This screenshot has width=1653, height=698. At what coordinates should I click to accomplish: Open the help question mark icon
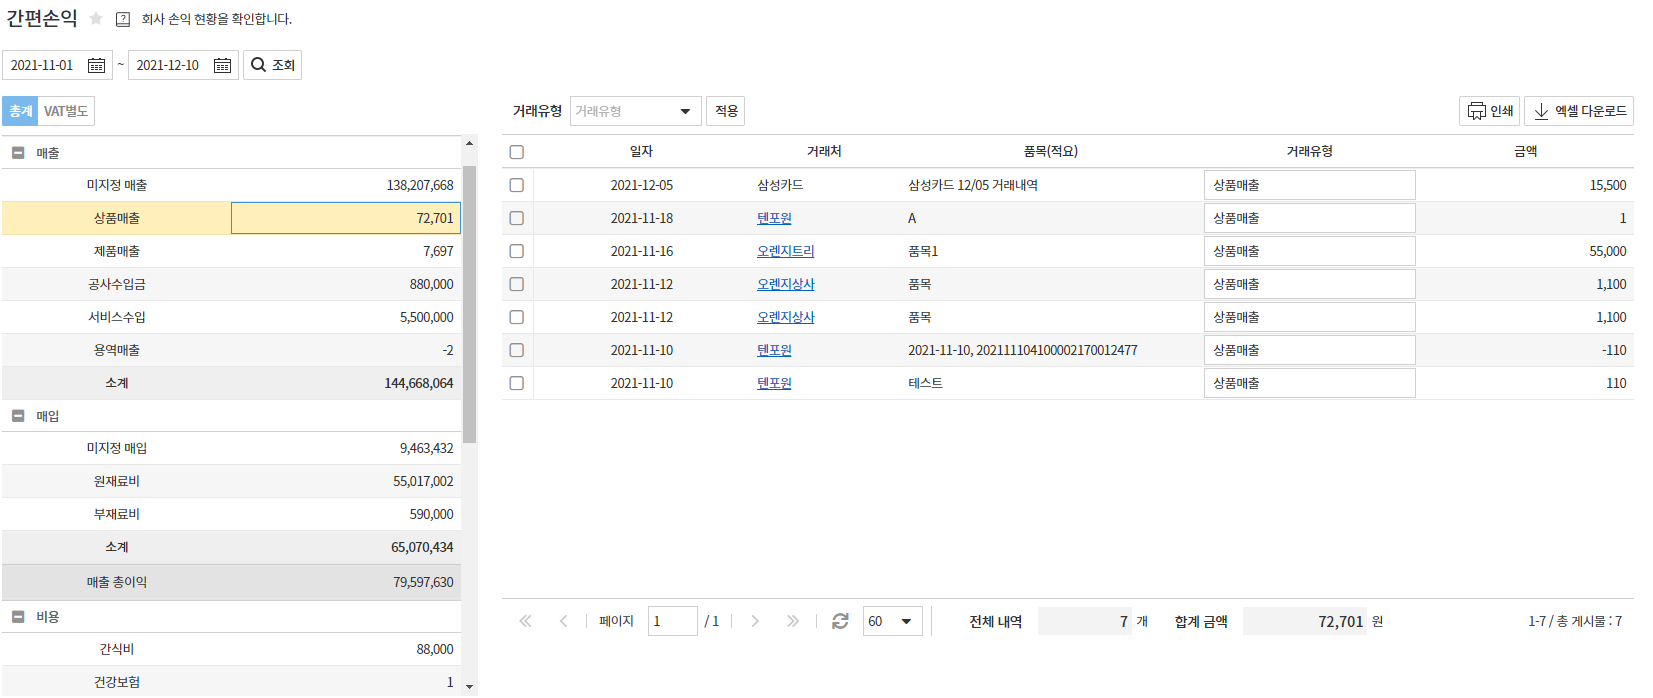point(123,19)
